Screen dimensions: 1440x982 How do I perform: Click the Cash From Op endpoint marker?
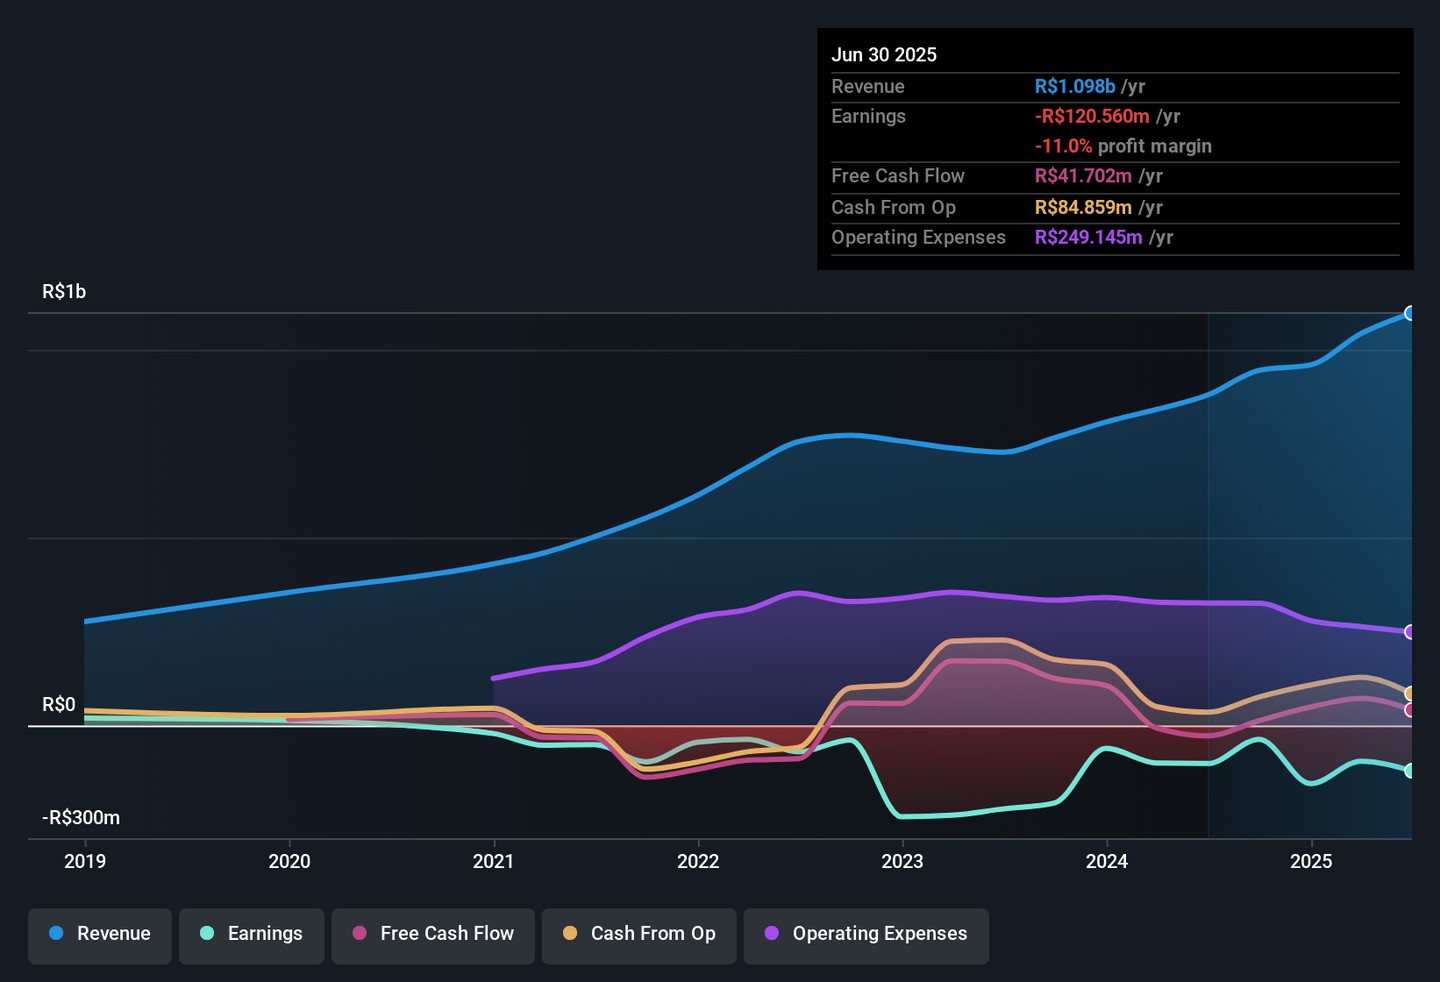click(1409, 693)
